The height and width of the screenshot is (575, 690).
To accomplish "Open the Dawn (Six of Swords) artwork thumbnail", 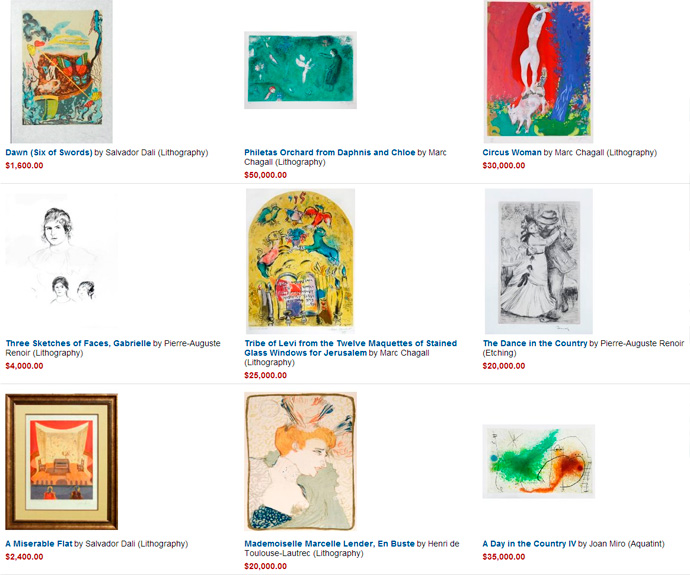I will [x=62, y=72].
